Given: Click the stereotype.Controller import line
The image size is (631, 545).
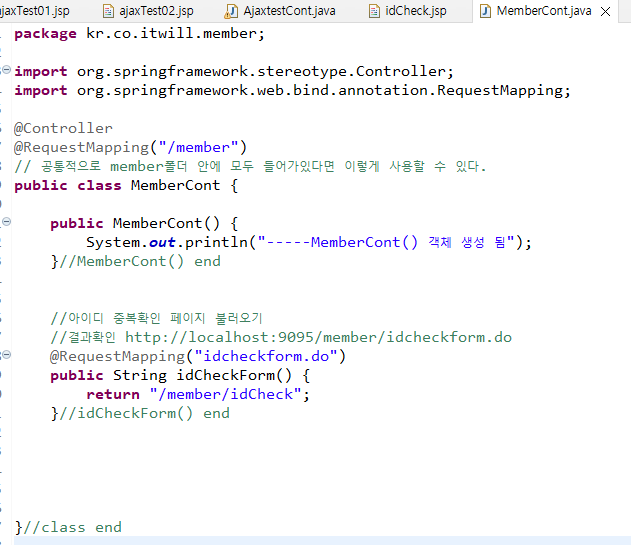Looking at the screenshot, I should pos(234,72).
